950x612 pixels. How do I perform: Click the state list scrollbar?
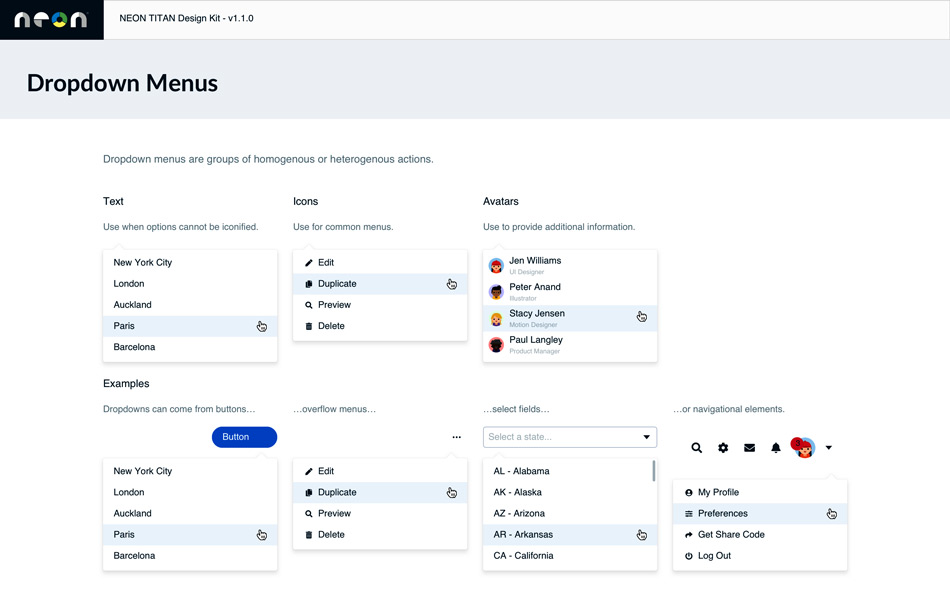tap(654, 471)
